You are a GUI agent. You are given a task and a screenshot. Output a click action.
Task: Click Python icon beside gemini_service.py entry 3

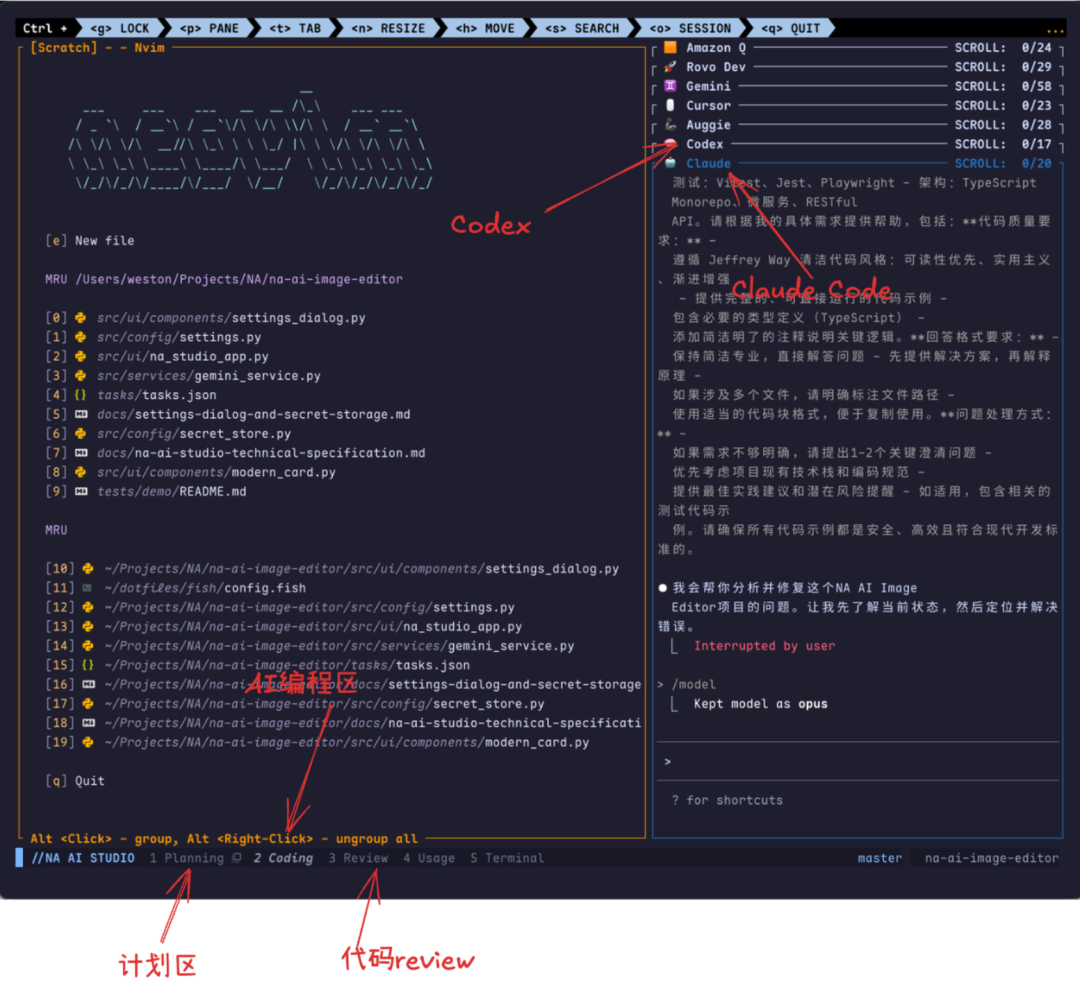[81, 375]
